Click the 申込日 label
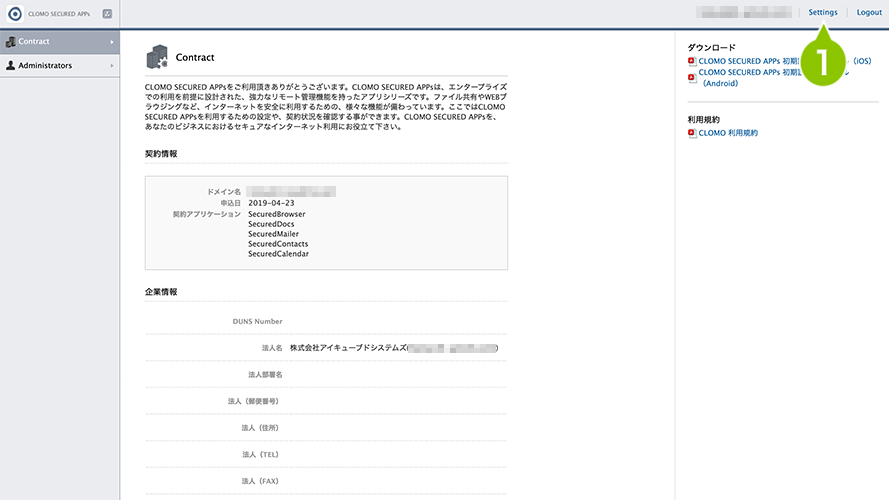This screenshot has height=500, width=889. tap(231, 203)
